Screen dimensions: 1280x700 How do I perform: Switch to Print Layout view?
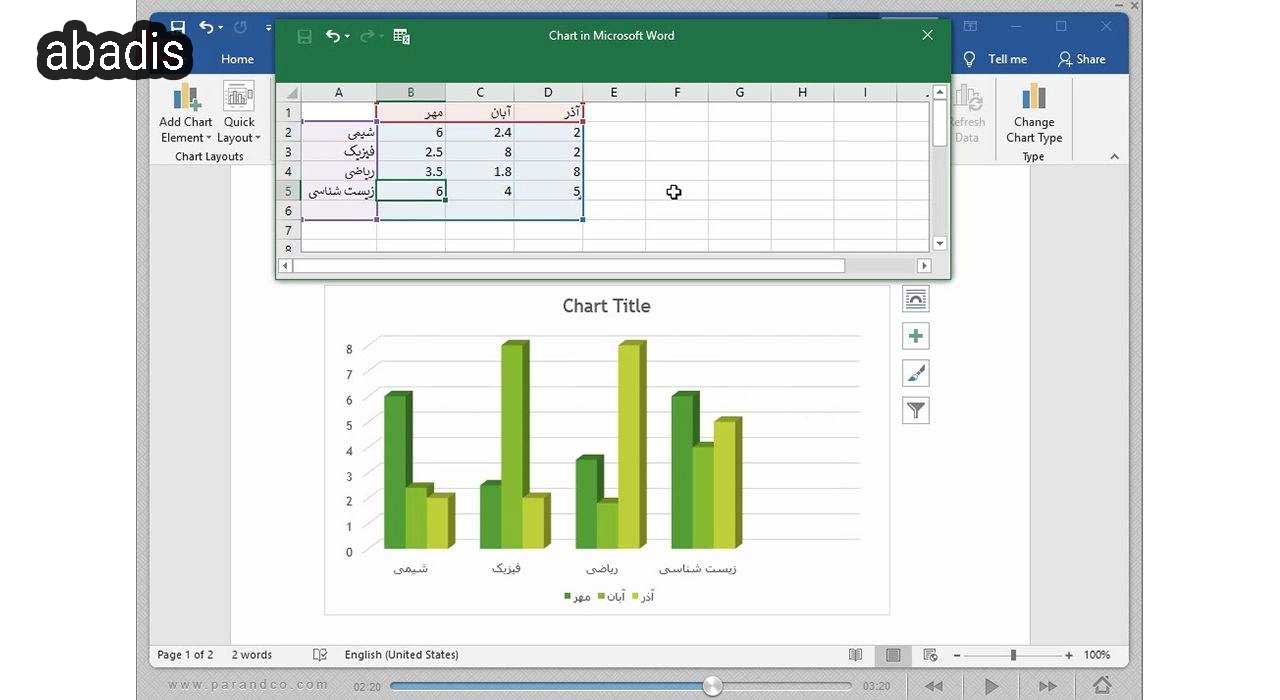point(893,655)
